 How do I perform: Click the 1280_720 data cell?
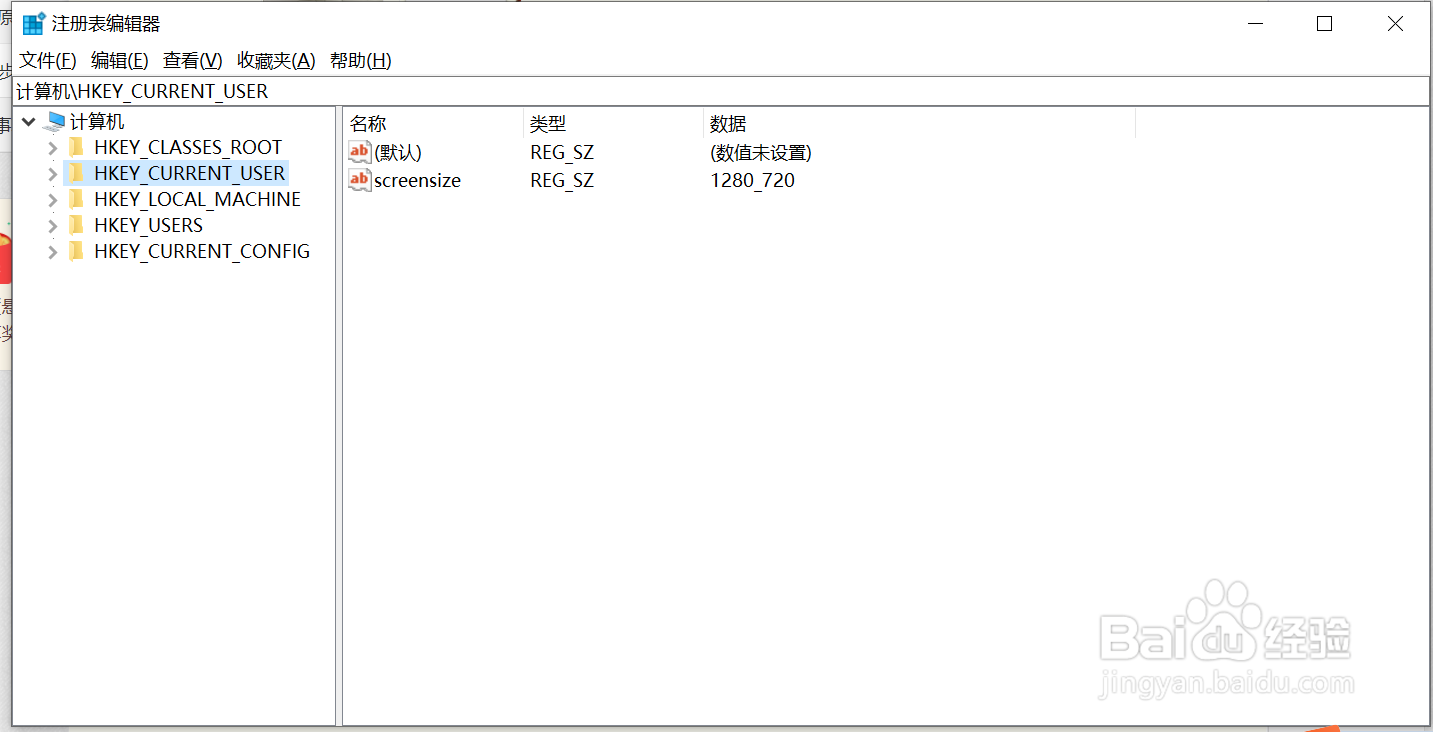(x=753, y=181)
